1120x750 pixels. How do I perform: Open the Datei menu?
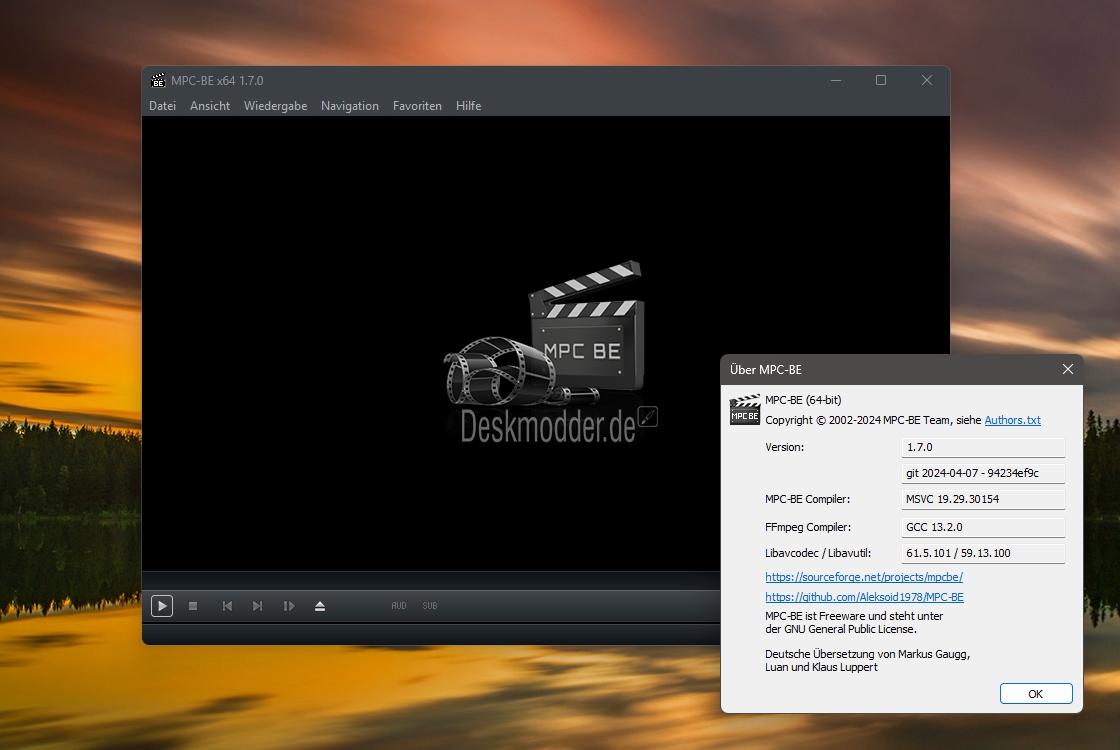coord(162,106)
